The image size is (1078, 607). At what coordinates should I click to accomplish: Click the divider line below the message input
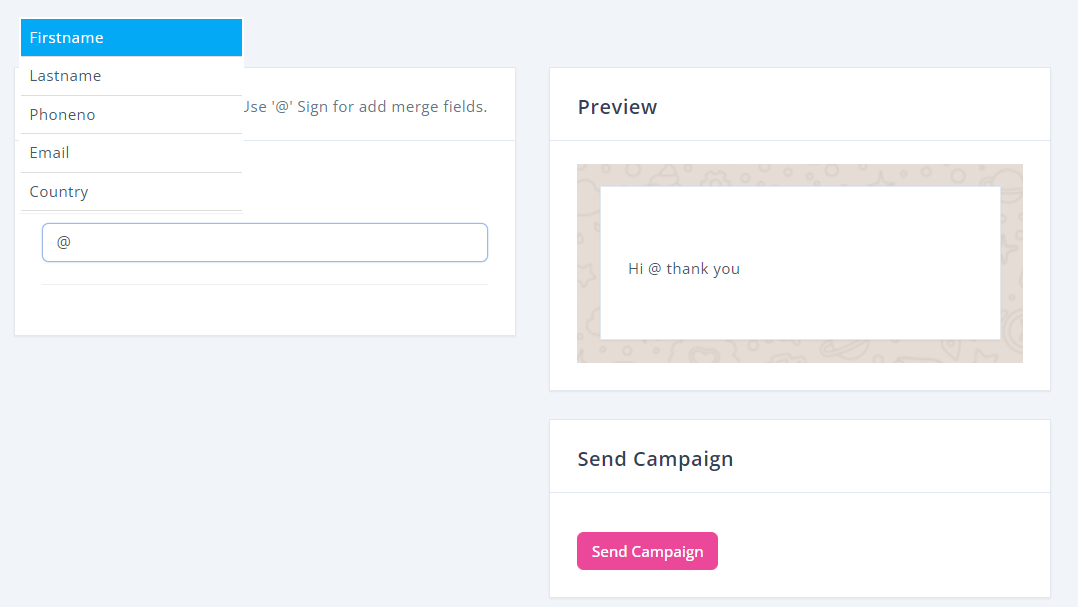265,285
